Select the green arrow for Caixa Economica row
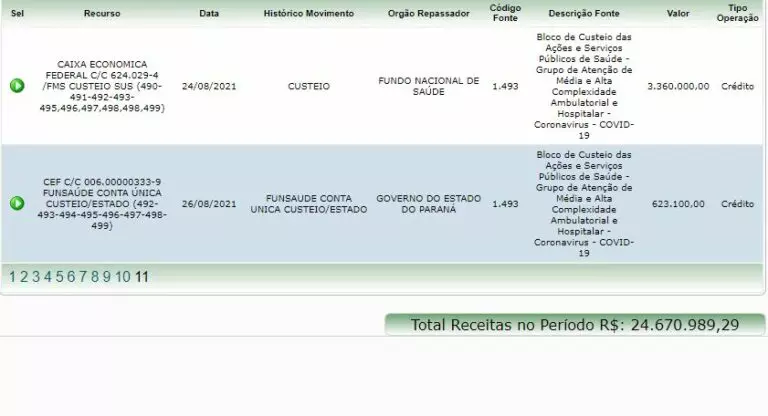768x416 pixels. (17, 86)
